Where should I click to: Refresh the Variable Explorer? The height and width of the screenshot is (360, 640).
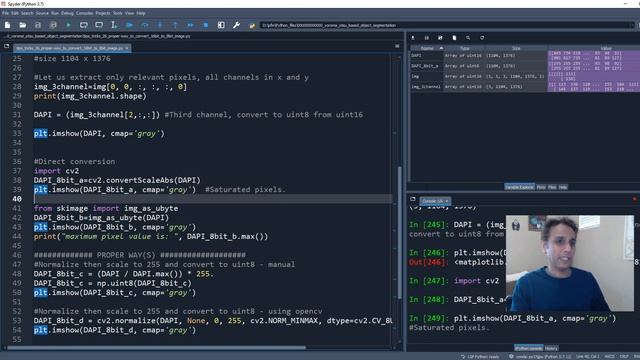[x=482, y=38]
